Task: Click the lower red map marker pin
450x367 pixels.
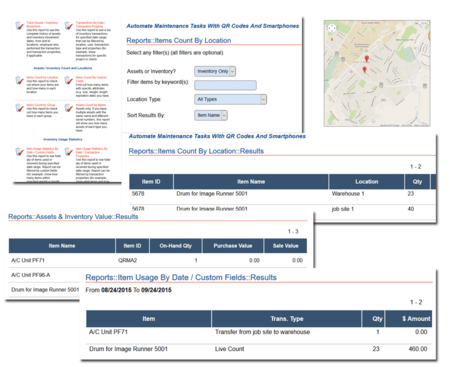Action: point(364,69)
